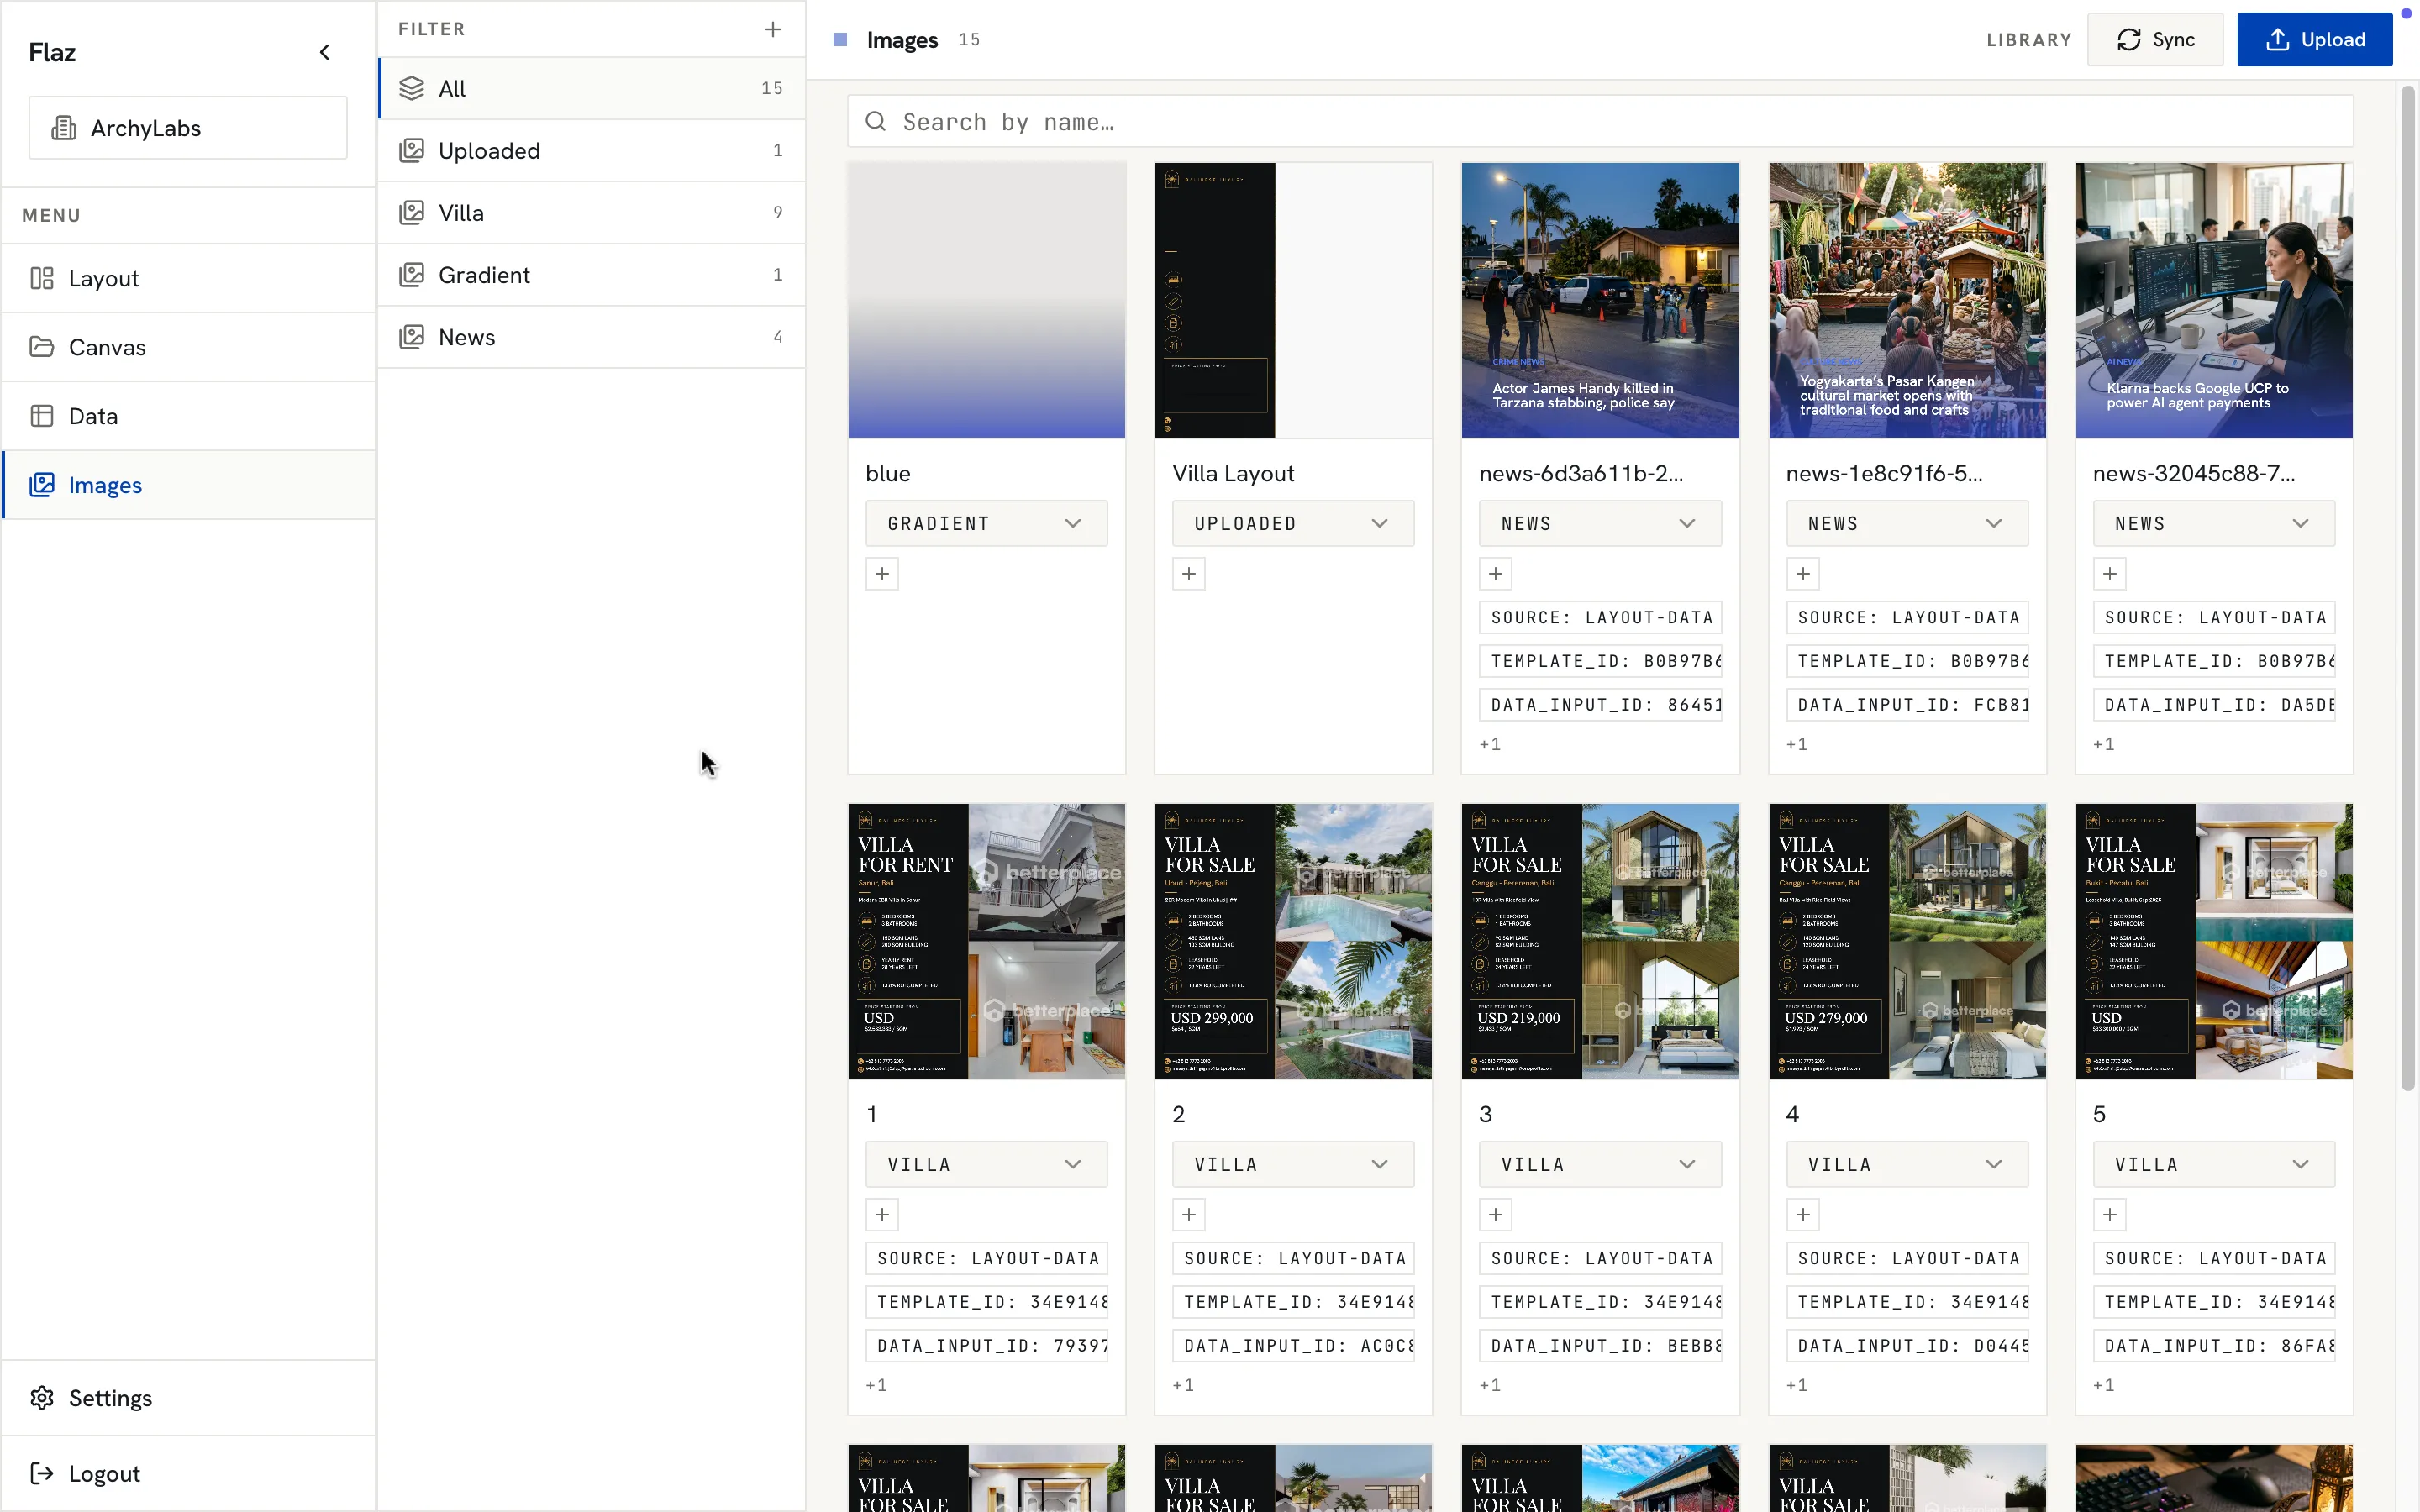Click the Canvas folder icon
The image size is (2420, 1512).
click(x=42, y=347)
